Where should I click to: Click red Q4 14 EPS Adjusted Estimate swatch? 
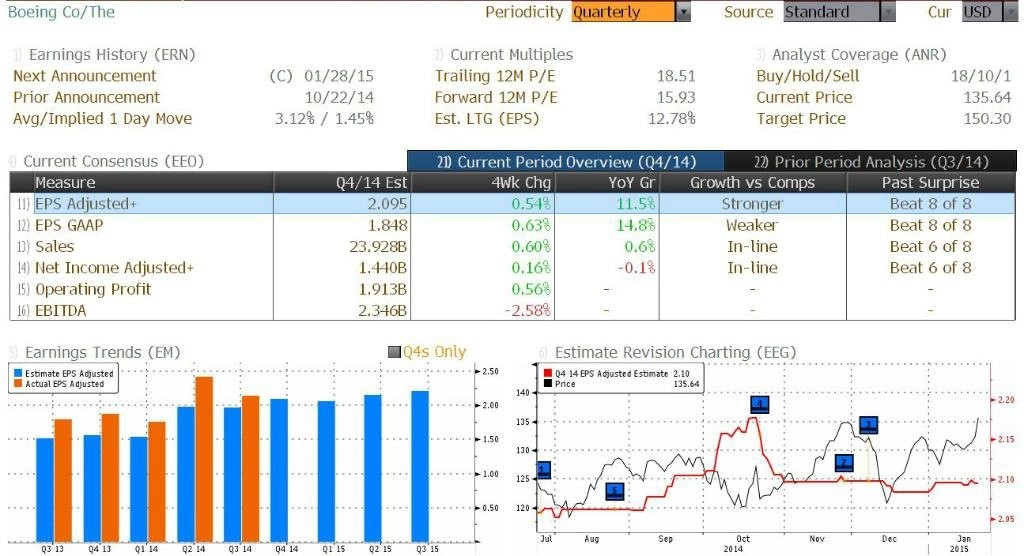point(547,374)
